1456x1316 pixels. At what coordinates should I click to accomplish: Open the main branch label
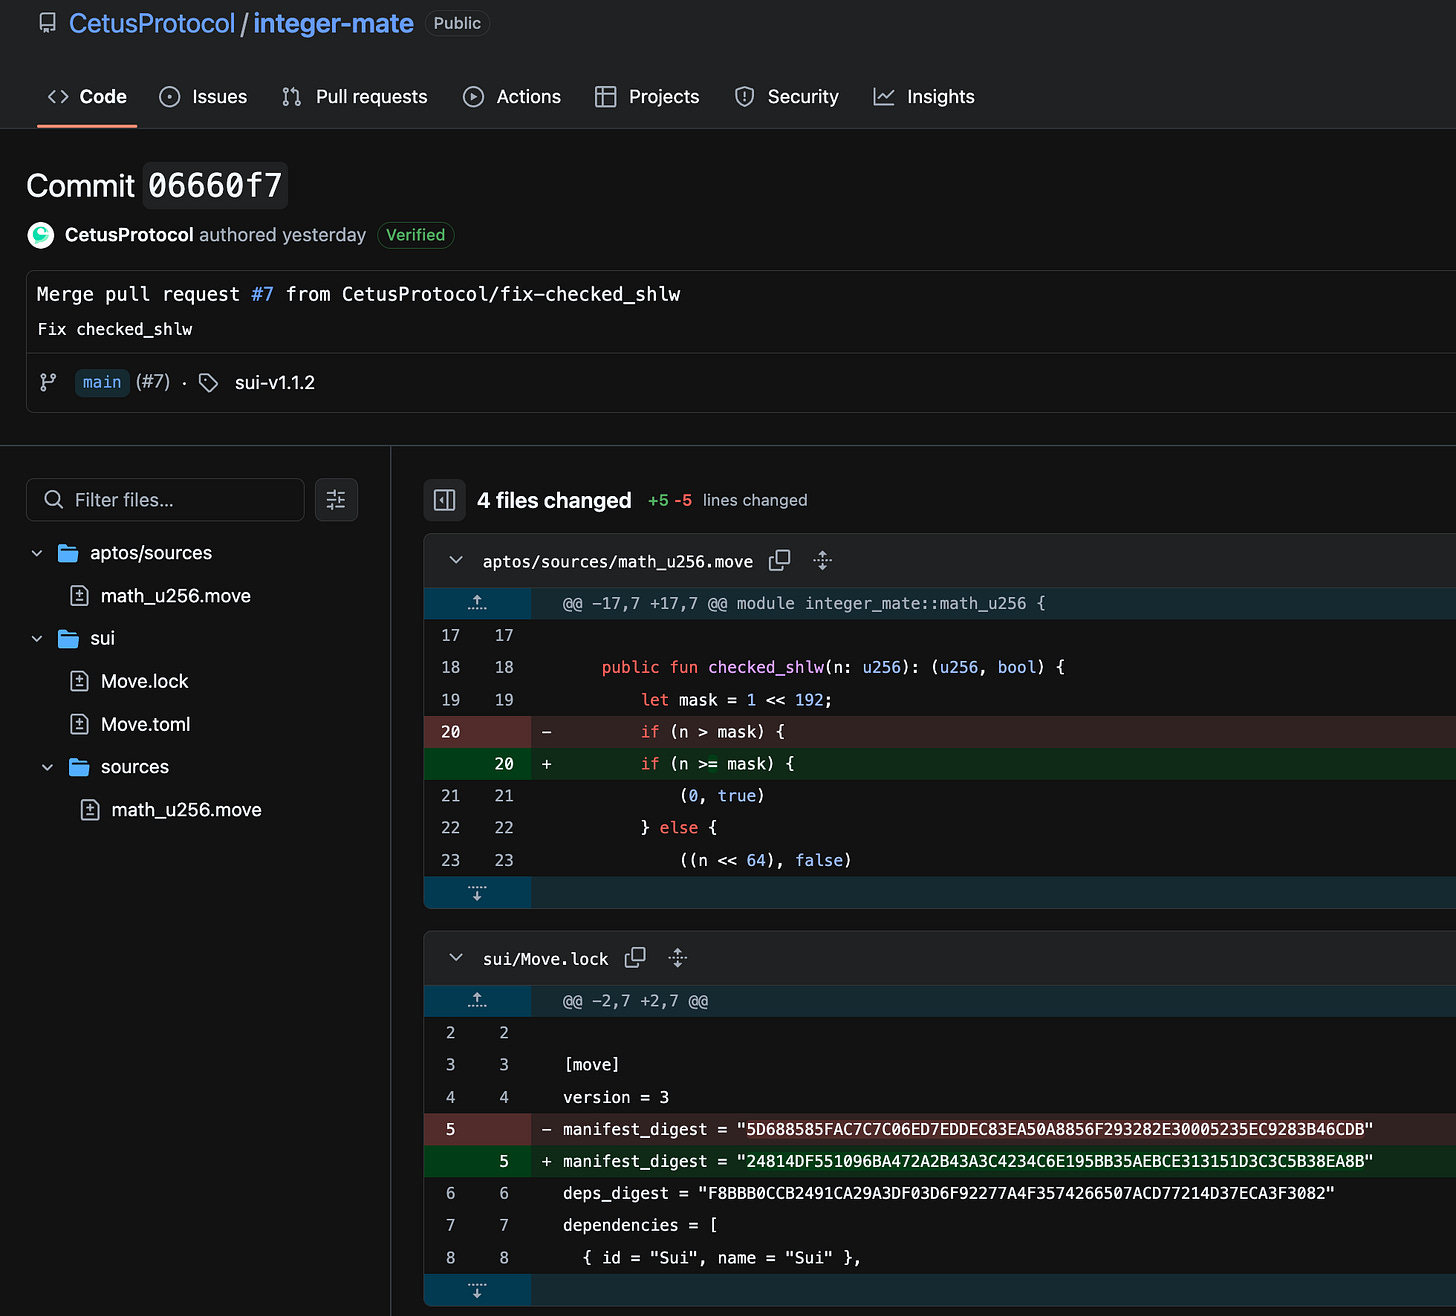pyautogui.click(x=102, y=382)
